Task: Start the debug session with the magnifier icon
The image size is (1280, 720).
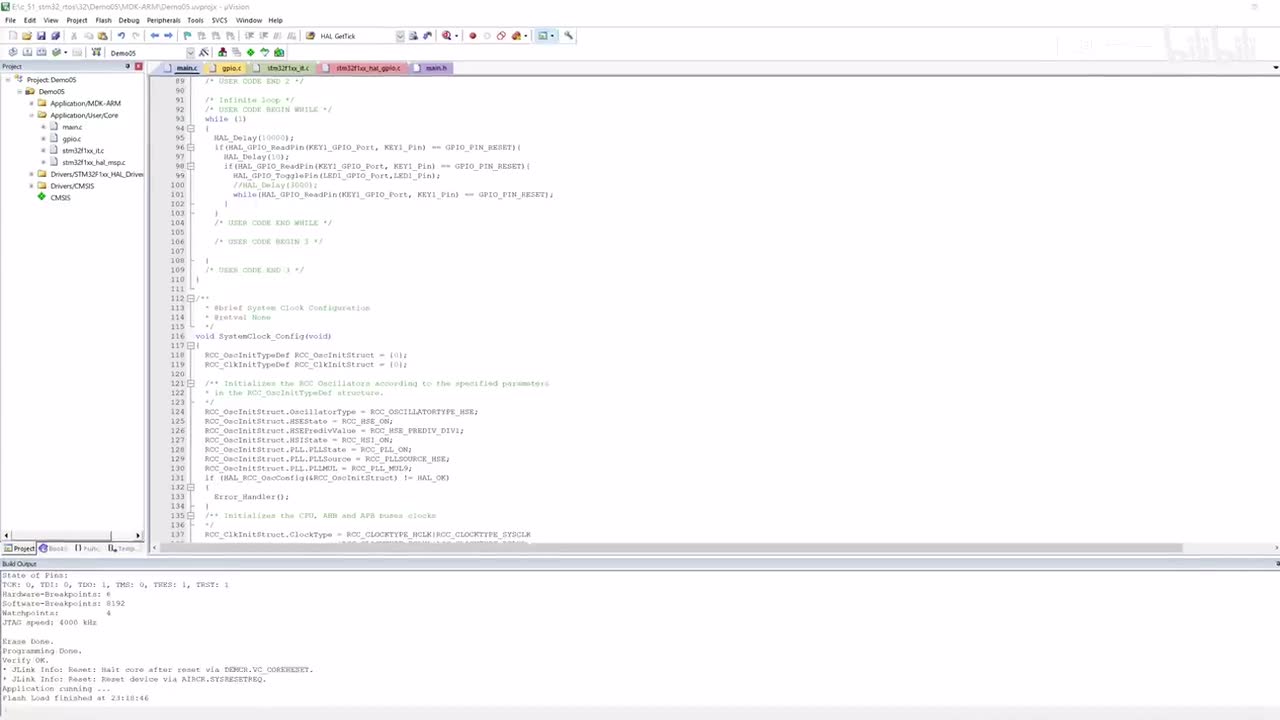Action: 446,36
